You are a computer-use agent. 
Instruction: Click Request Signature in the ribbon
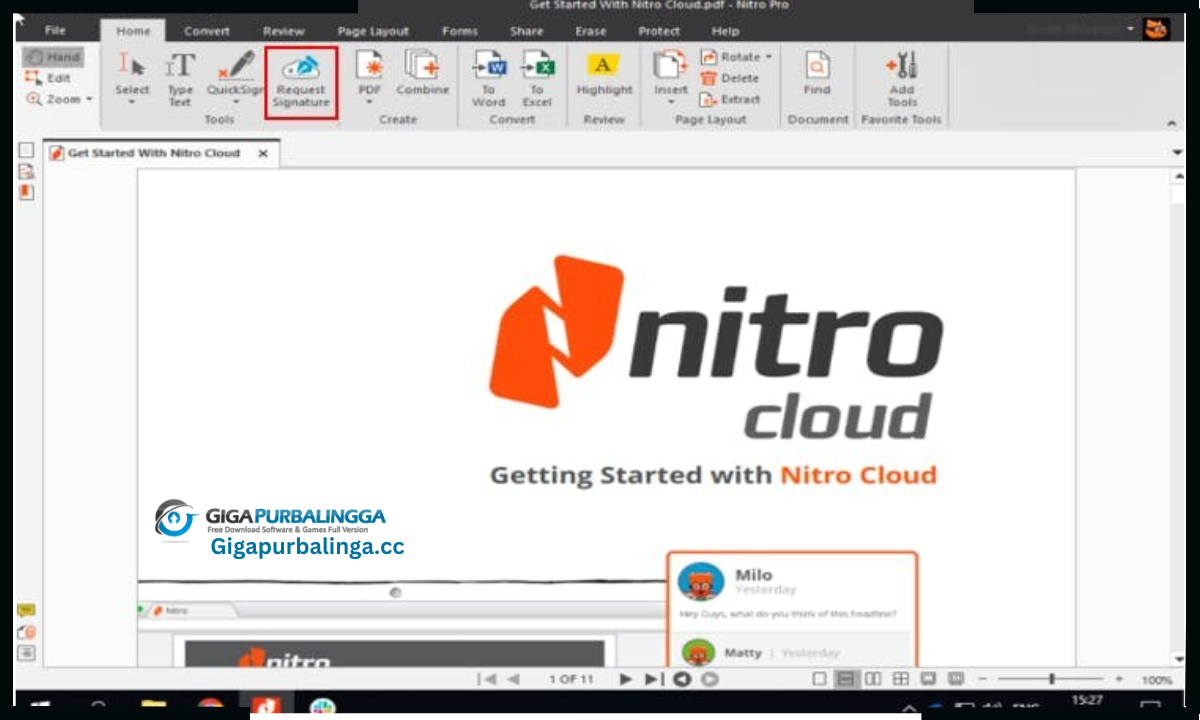click(x=301, y=82)
